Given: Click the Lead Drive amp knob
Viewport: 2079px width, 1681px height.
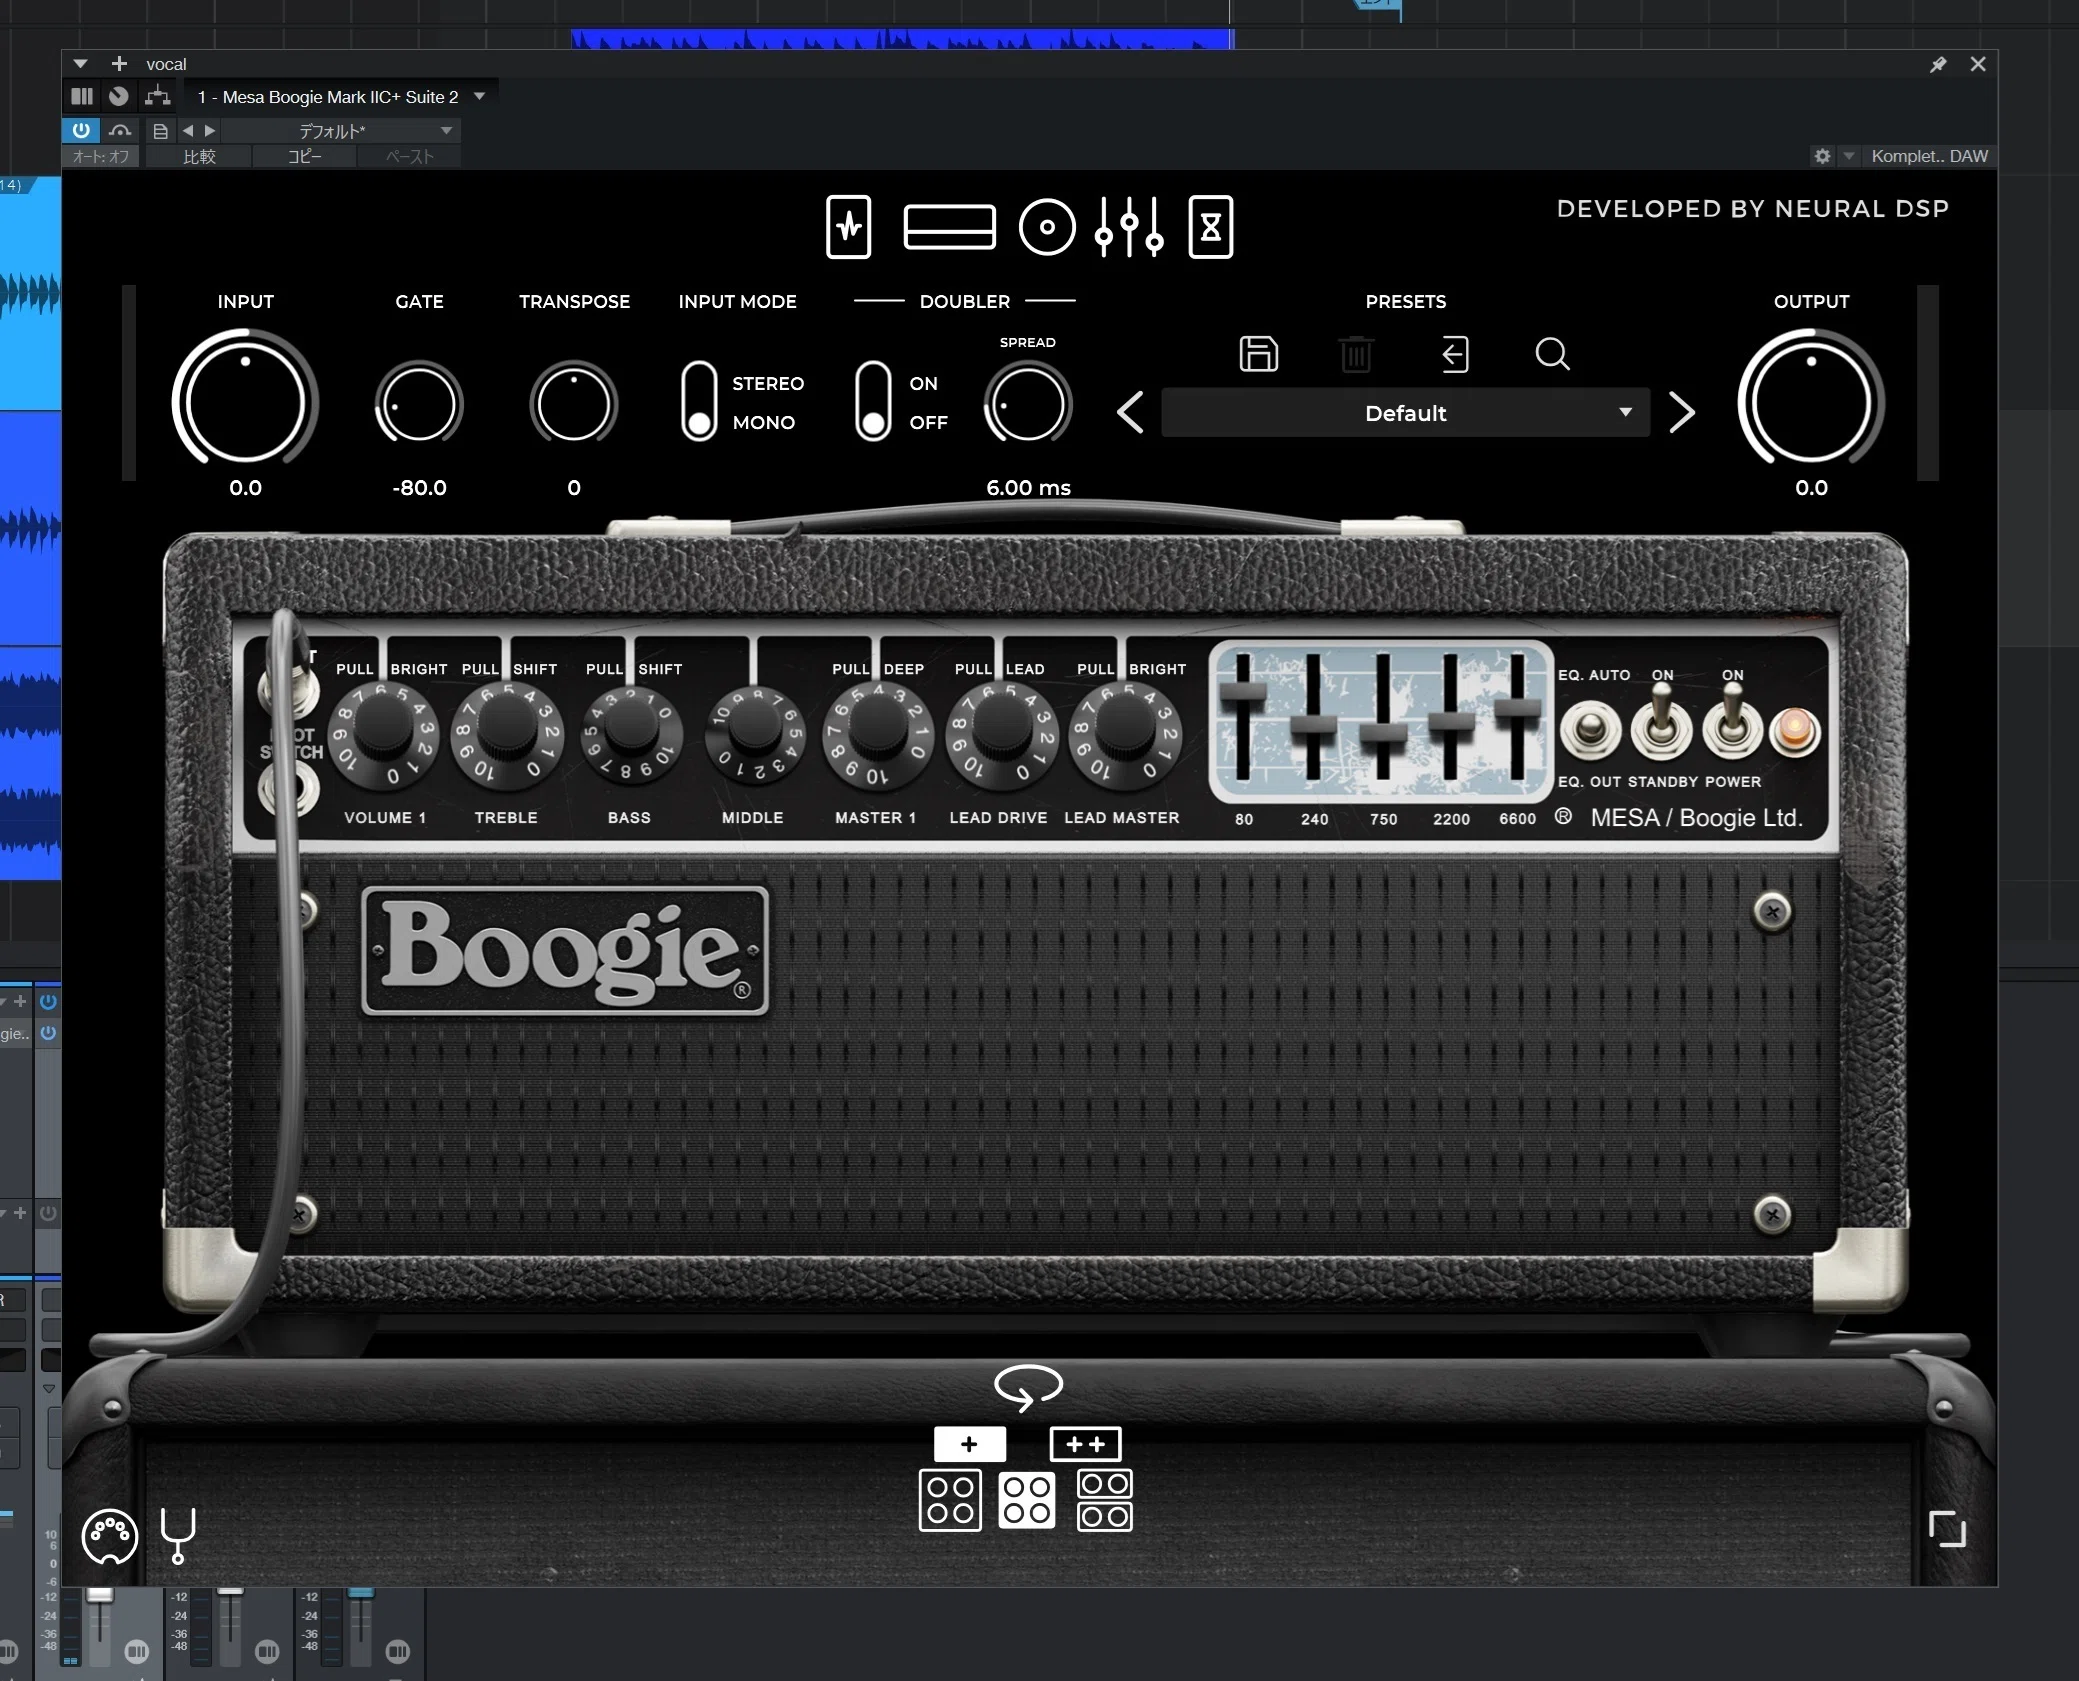Looking at the screenshot, I should click(1000, 736).
